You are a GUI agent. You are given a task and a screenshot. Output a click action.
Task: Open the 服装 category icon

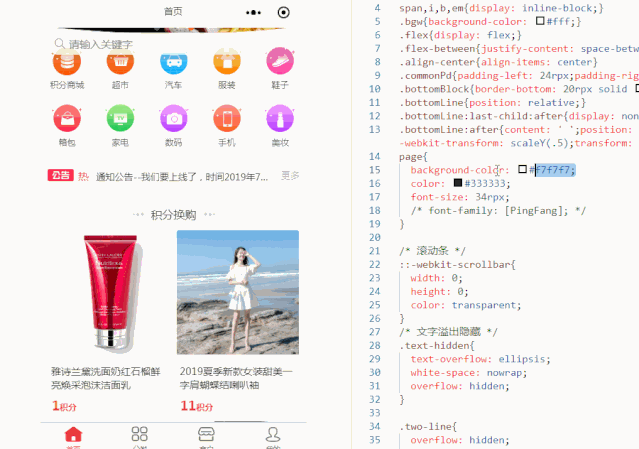pyautogui.click(x=227, y=62)
